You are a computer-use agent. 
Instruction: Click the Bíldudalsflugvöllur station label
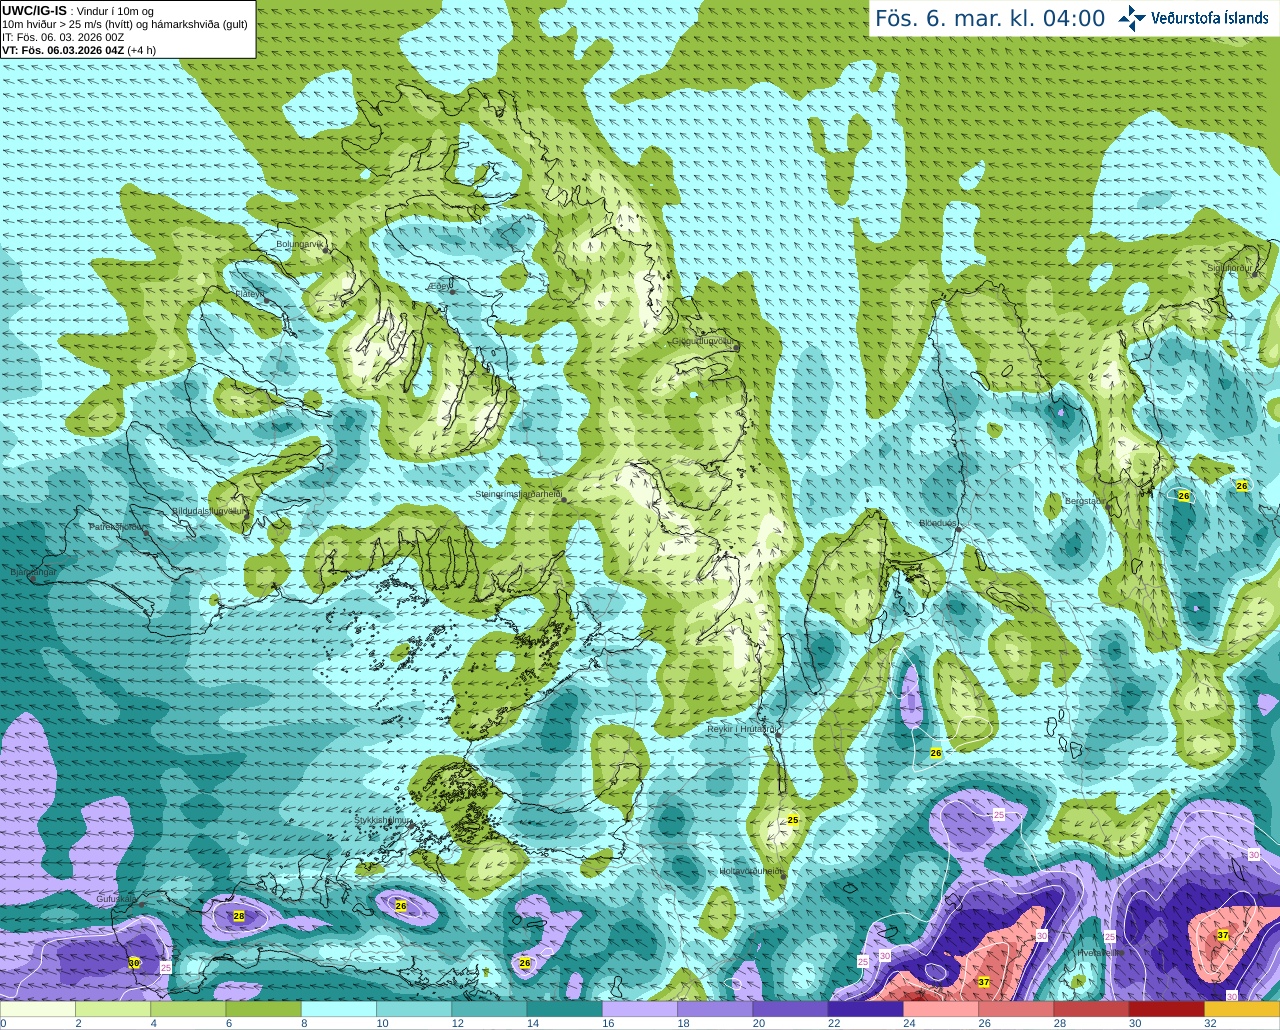(x=209, y=510)
